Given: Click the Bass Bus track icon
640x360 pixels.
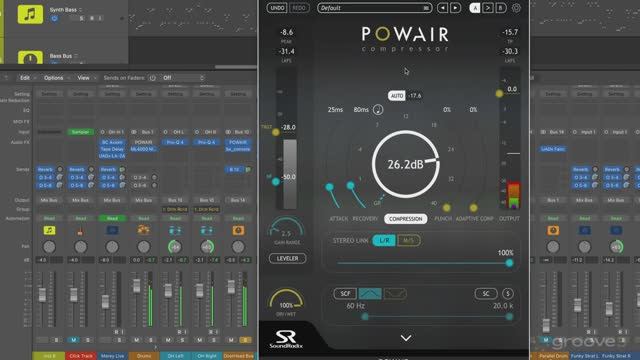Looking at the screenshot, I should 30,58.
